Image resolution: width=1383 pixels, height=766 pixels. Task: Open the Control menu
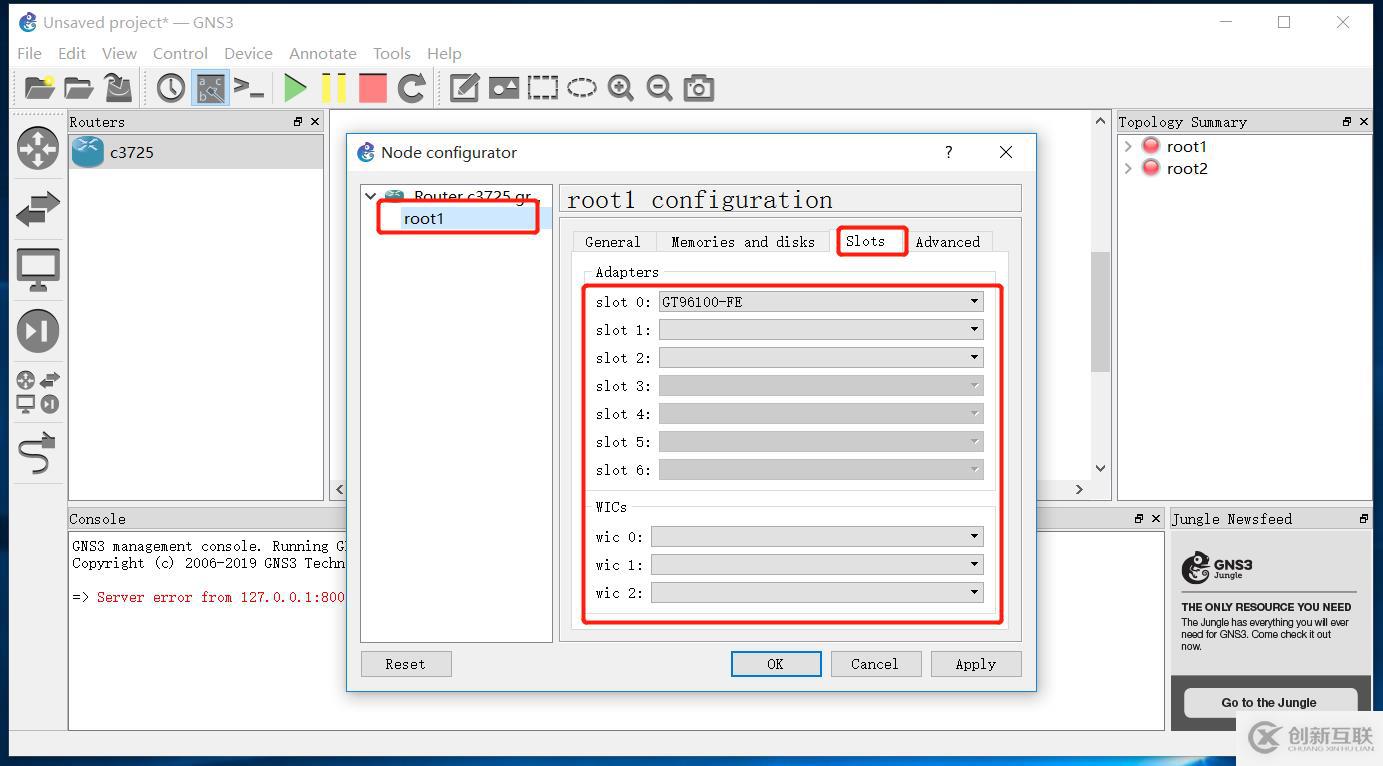(x=180, y=54)
